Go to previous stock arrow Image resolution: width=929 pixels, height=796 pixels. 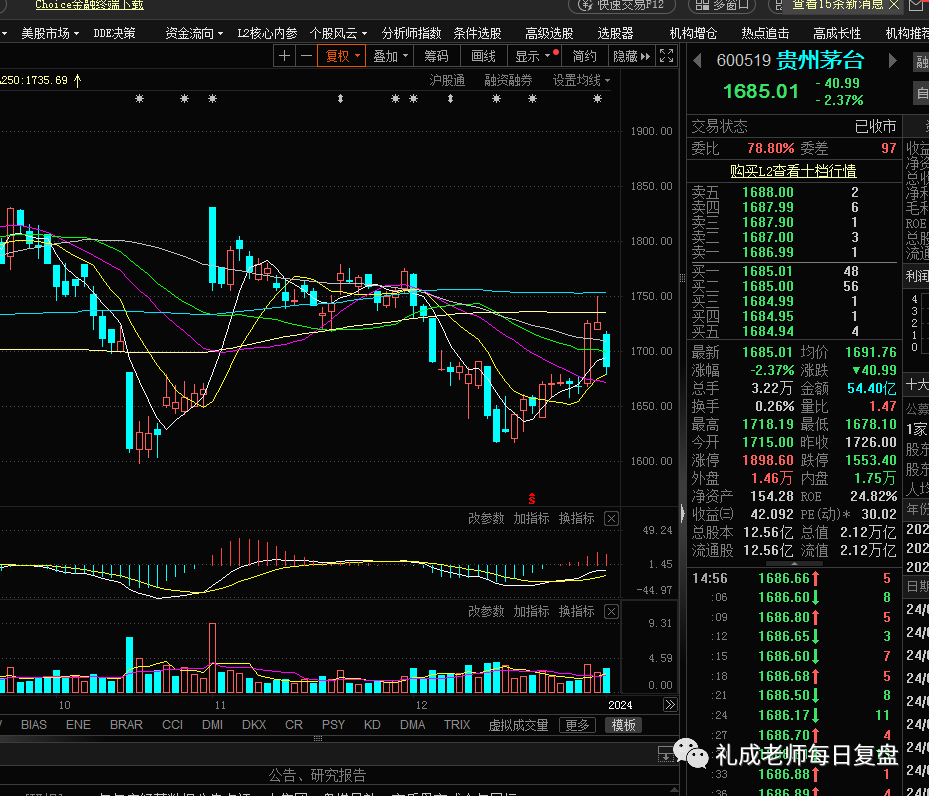[x=697, y=60]
